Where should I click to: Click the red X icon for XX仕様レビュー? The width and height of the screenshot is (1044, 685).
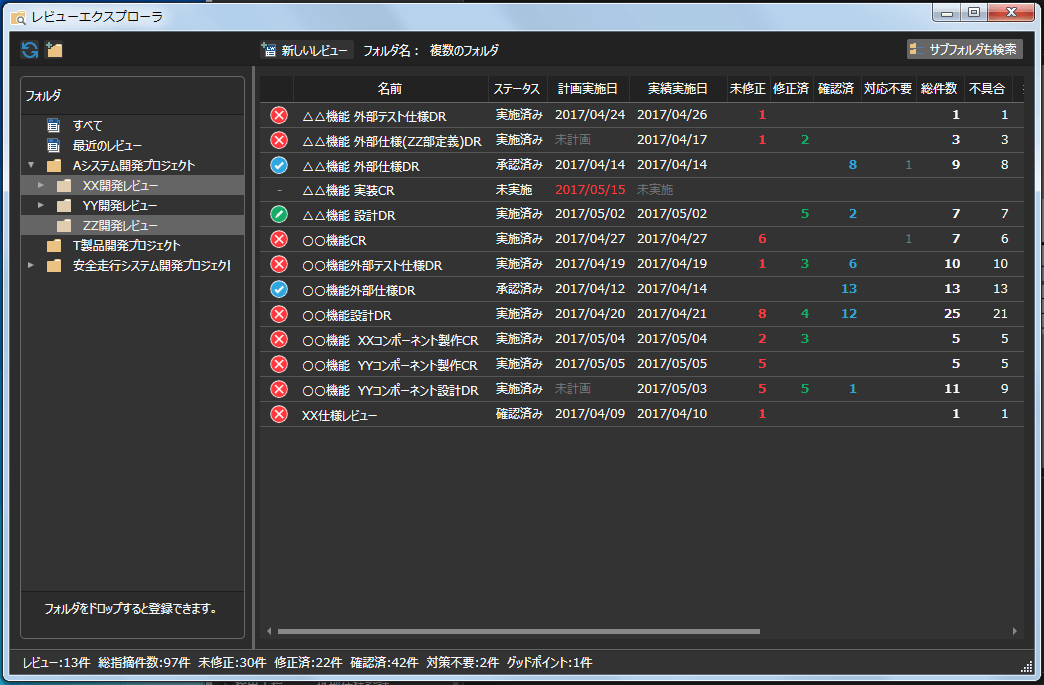click(x=279, y=414)
